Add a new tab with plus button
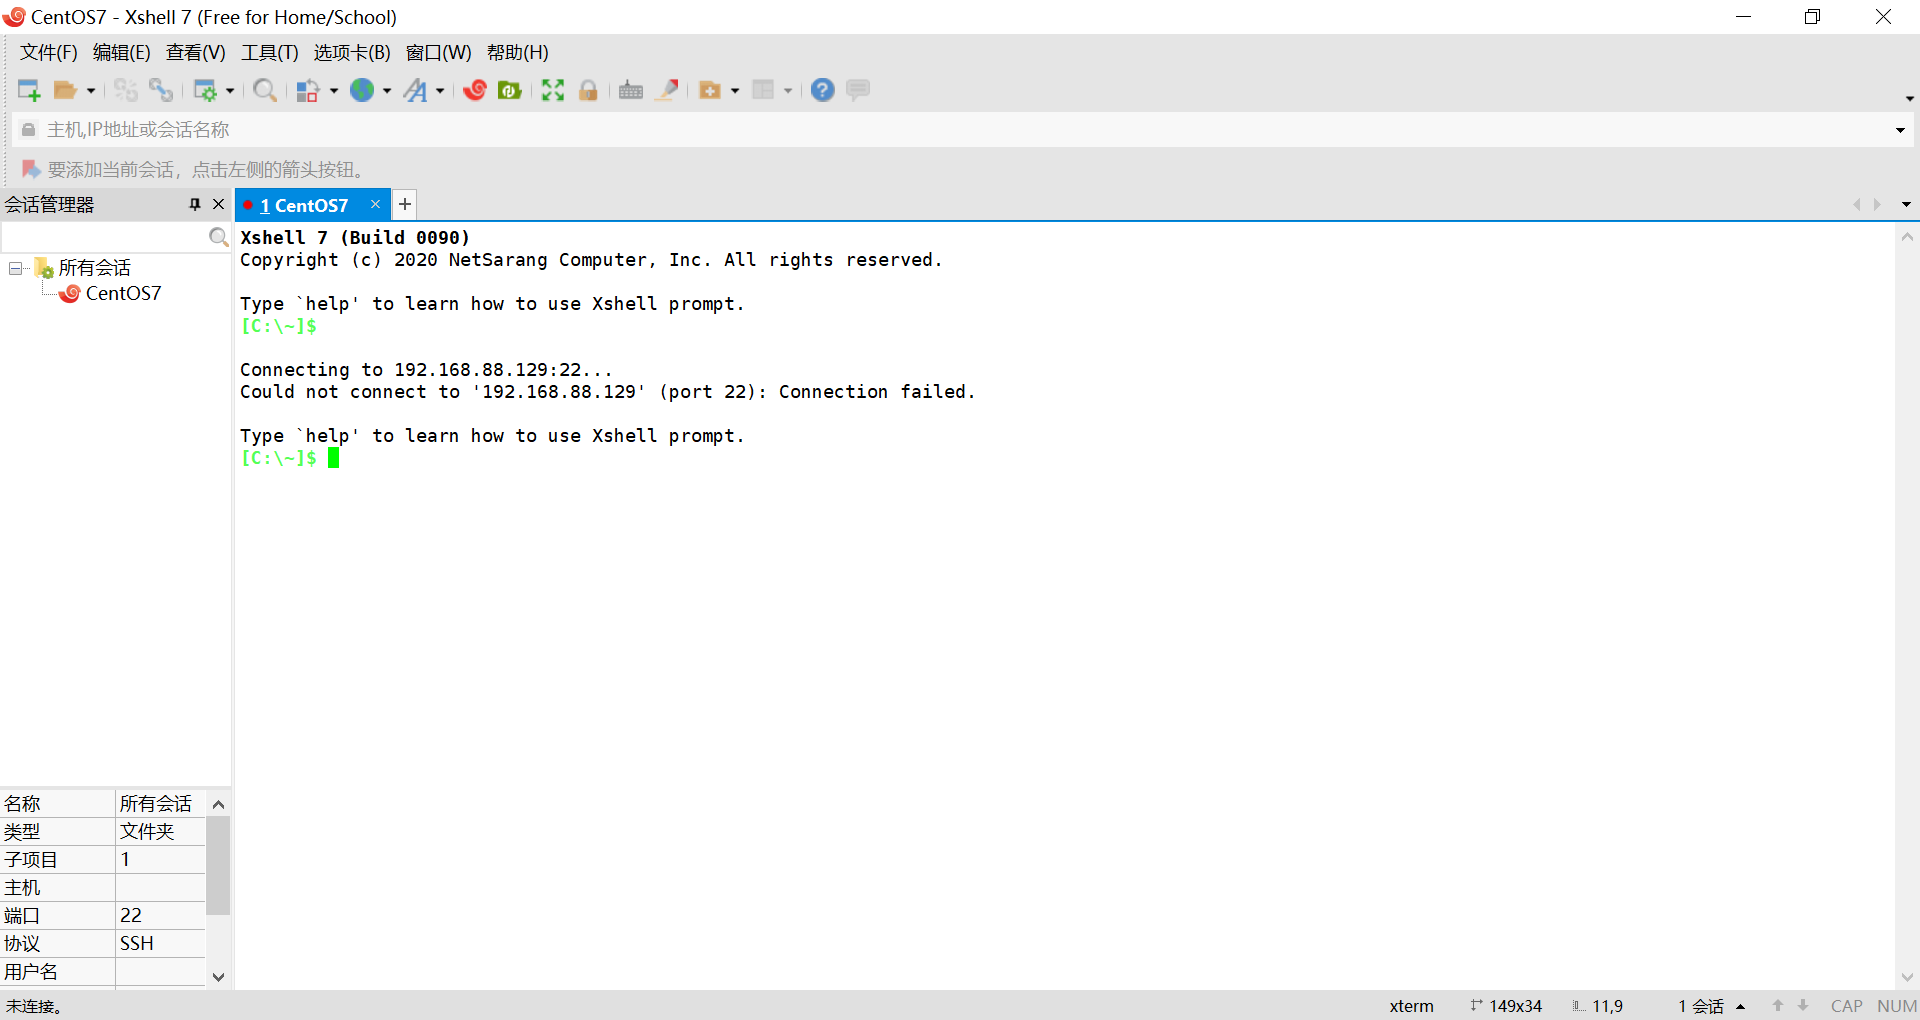1920x1020 pixels. [x=405, y=205]
